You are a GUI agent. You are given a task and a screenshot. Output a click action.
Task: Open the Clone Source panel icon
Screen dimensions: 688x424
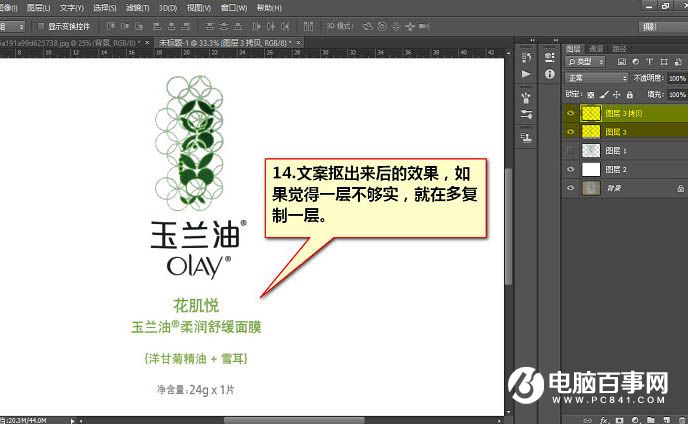click(x=526, y=138)
